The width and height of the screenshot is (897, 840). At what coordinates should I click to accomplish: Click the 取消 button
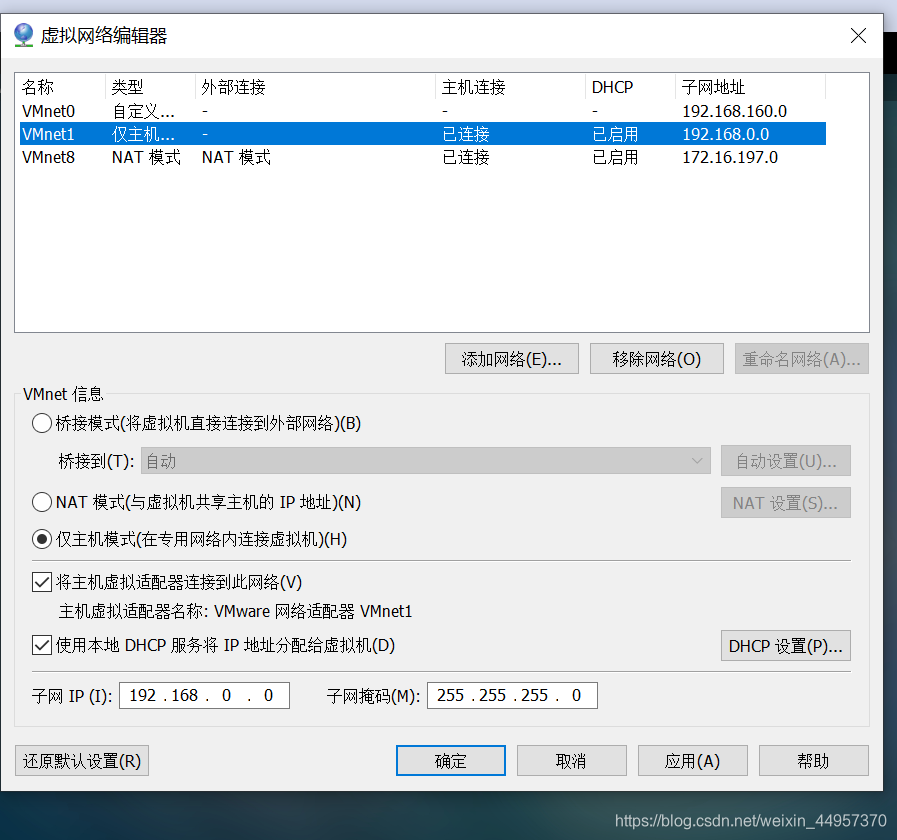[x=571, y=760]
